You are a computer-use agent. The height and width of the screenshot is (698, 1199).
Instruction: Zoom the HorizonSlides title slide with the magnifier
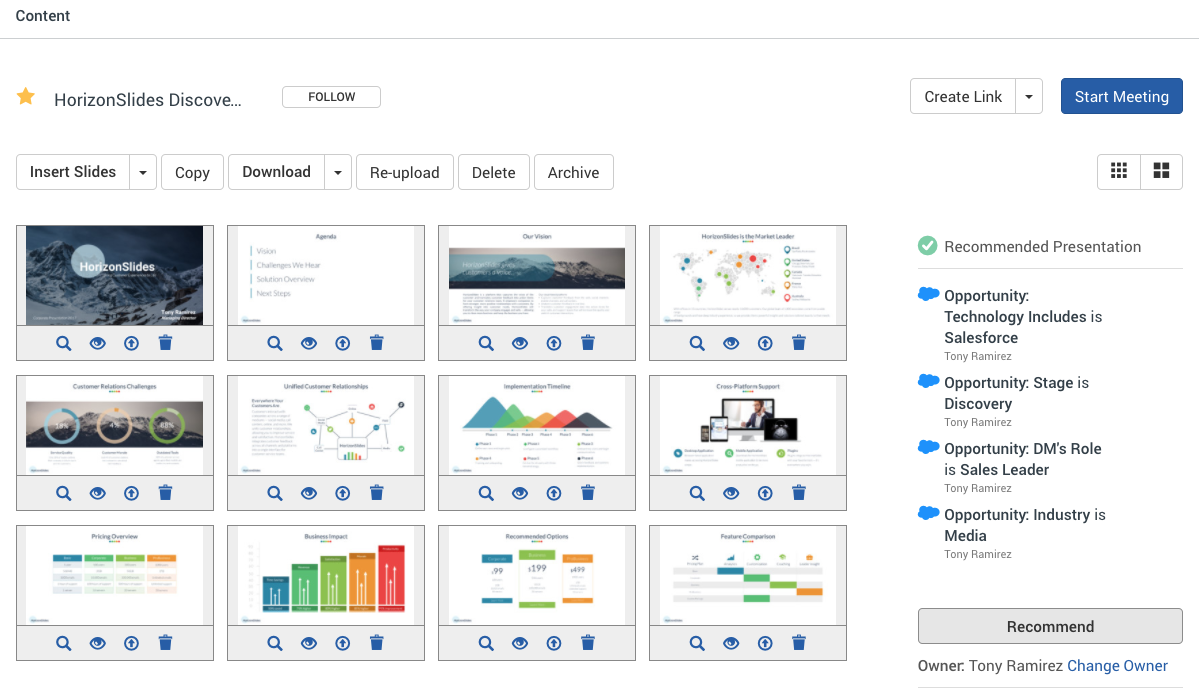click(x=63, y=343)
